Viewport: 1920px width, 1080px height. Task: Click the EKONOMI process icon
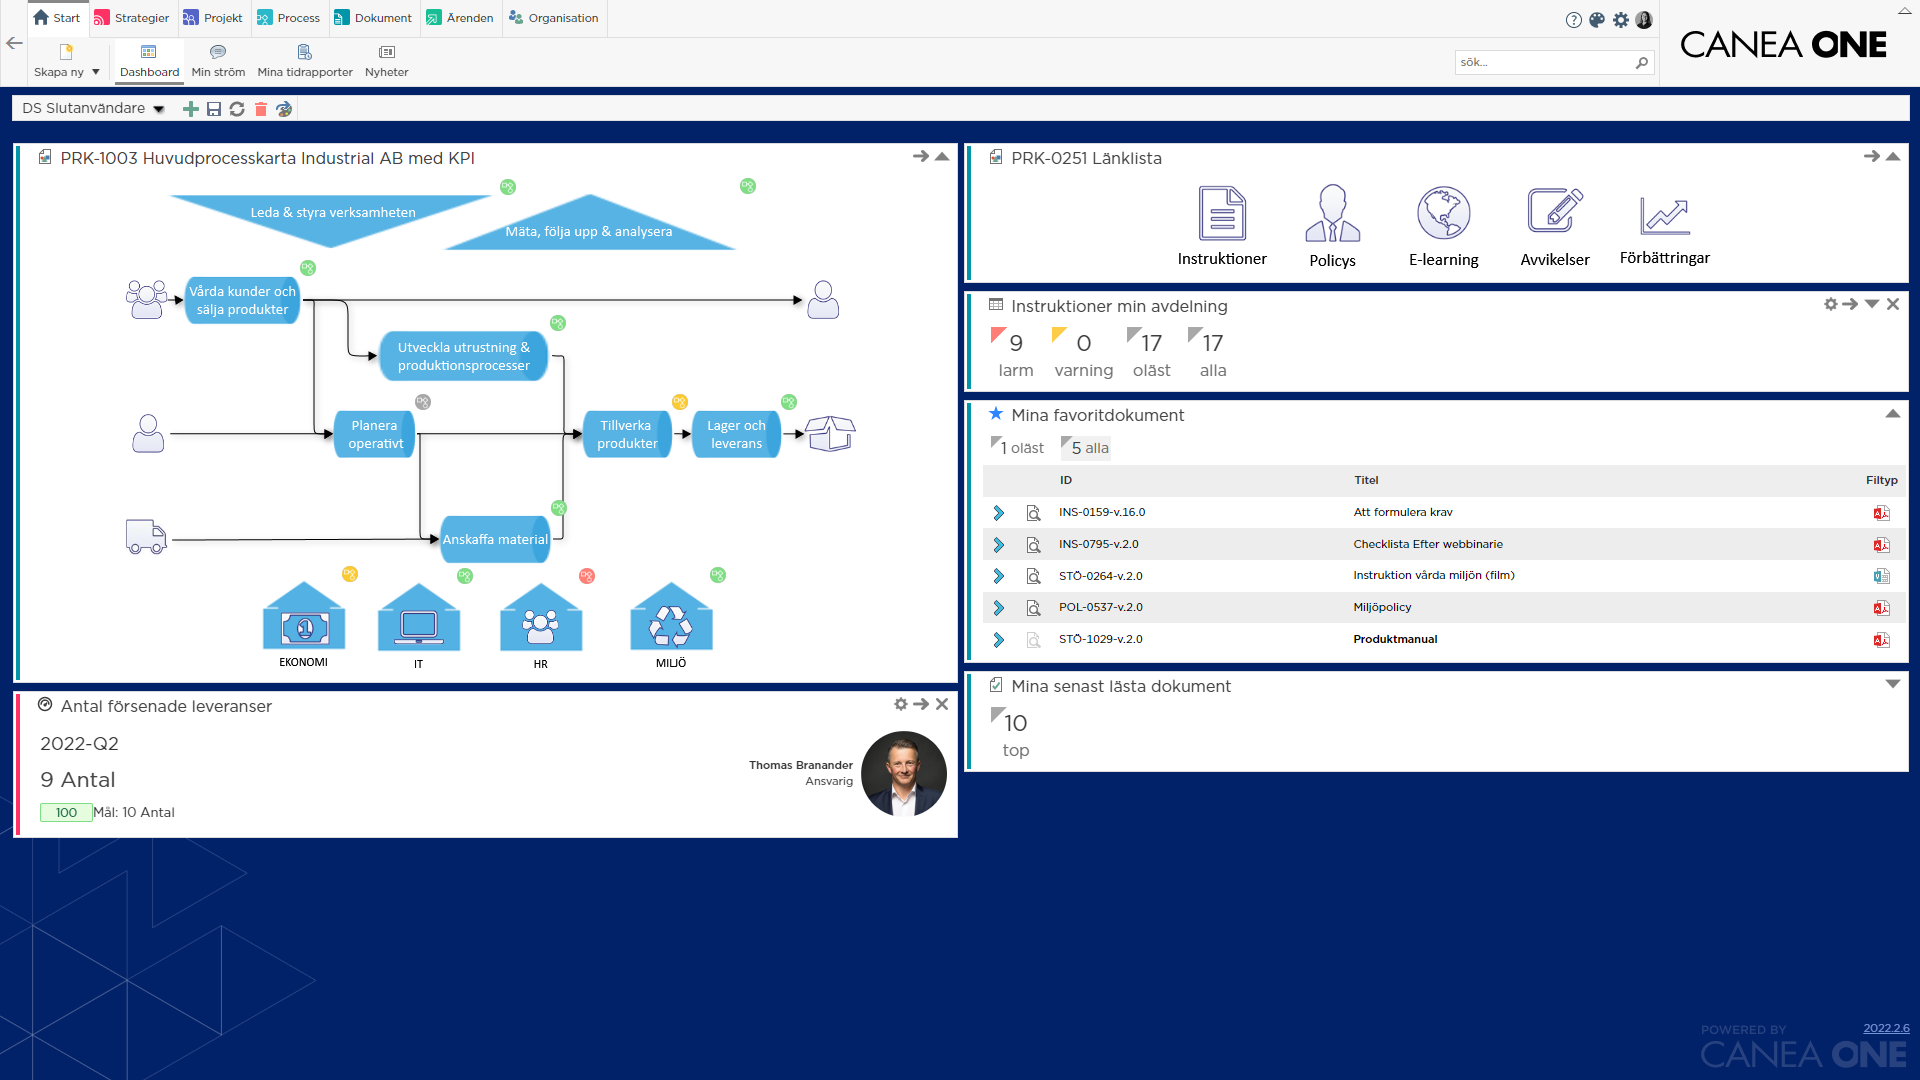304,619
